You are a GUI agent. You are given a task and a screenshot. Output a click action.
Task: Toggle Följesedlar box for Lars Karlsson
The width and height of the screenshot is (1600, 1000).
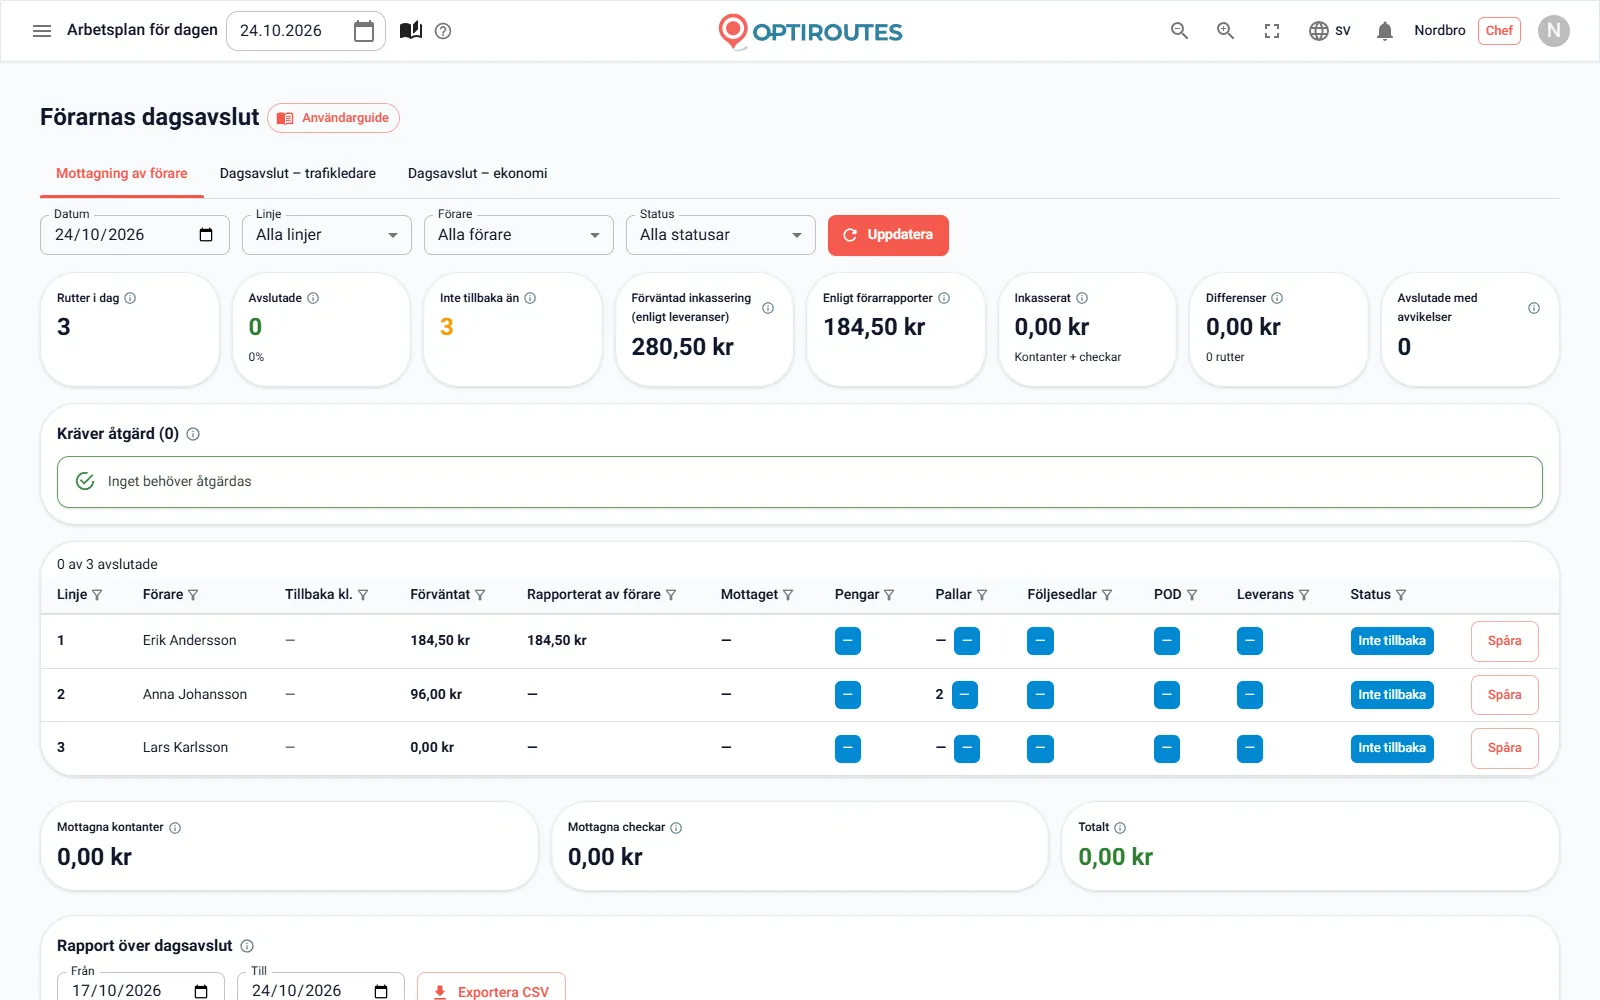(x=1040, y=749)
